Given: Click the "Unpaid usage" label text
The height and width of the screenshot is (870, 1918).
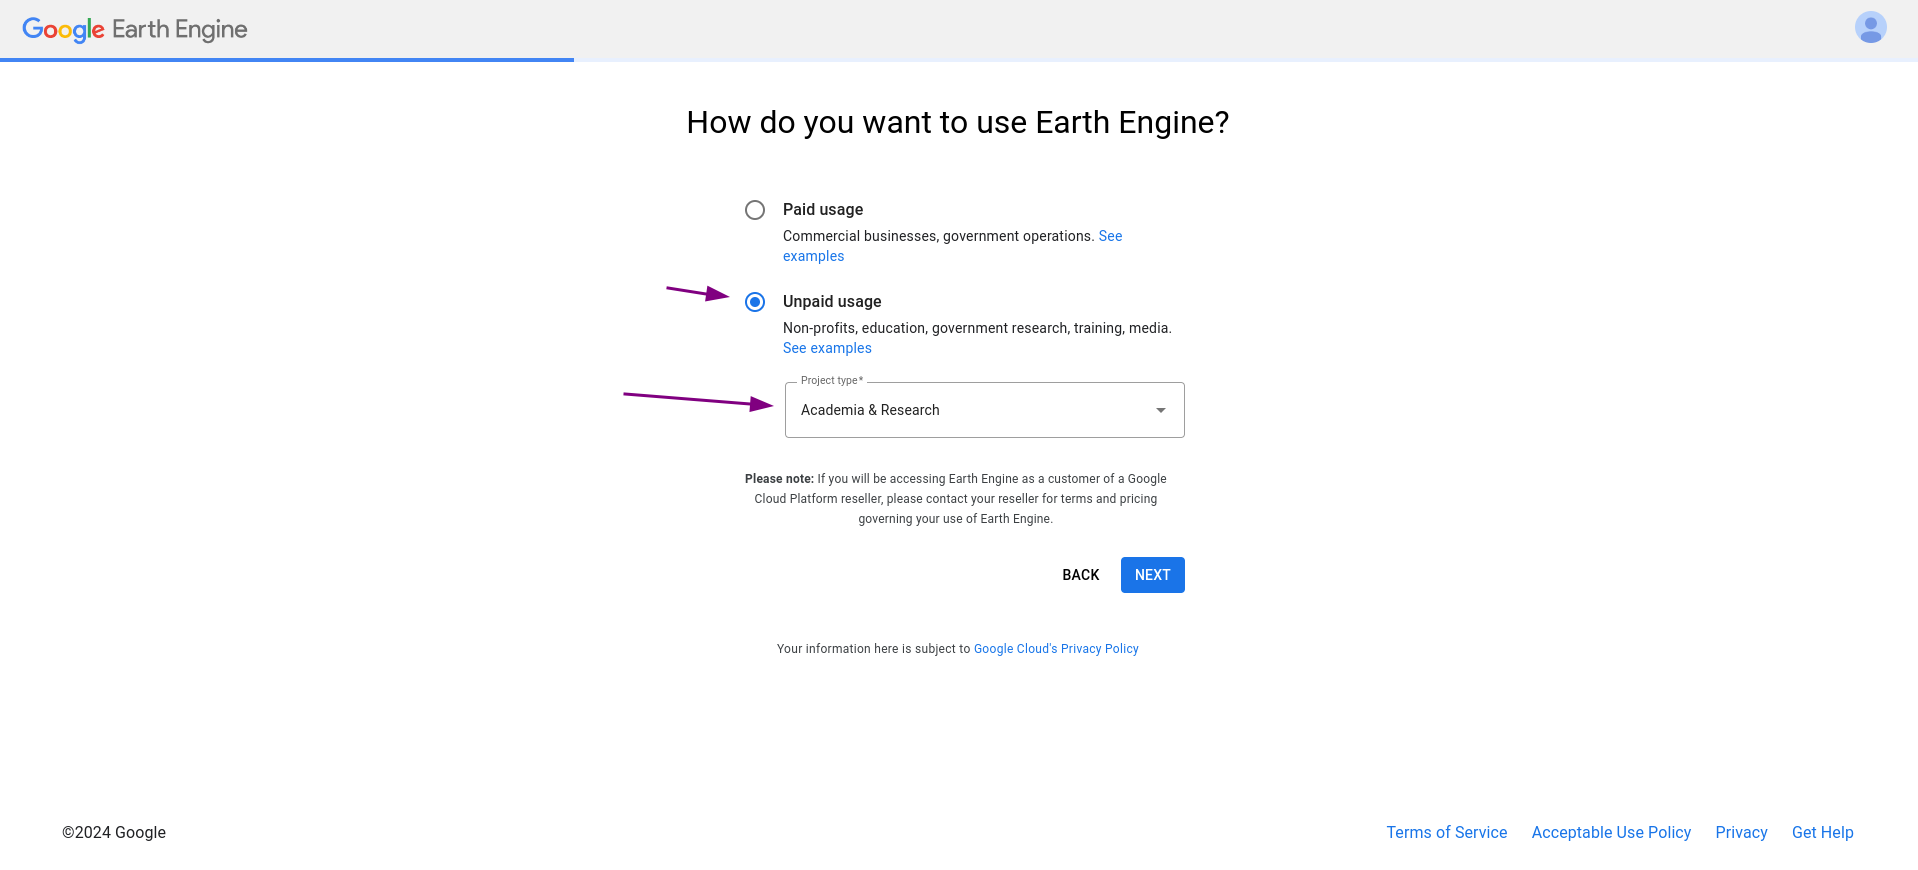Looking at the screenshot, I should coord(832,301).
